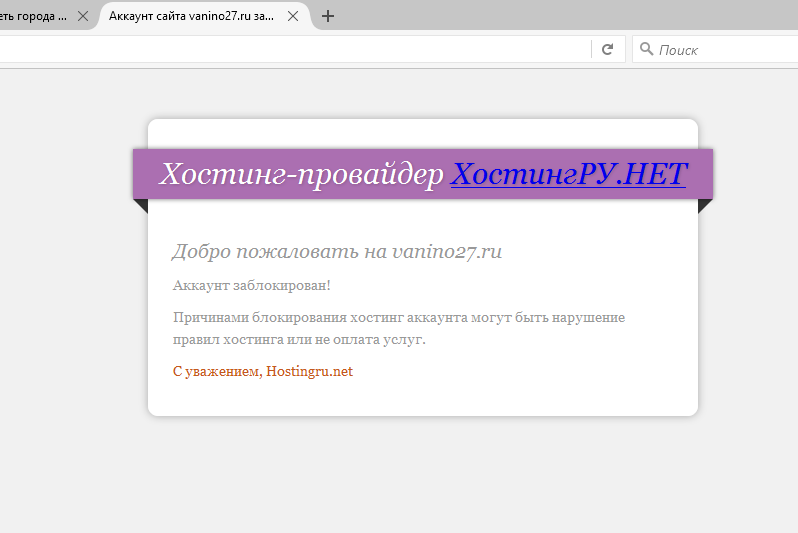
Task: Click the paragraph 'Причинами блокирования хостинг аккаунта'
Action: (x=399, y=328)
